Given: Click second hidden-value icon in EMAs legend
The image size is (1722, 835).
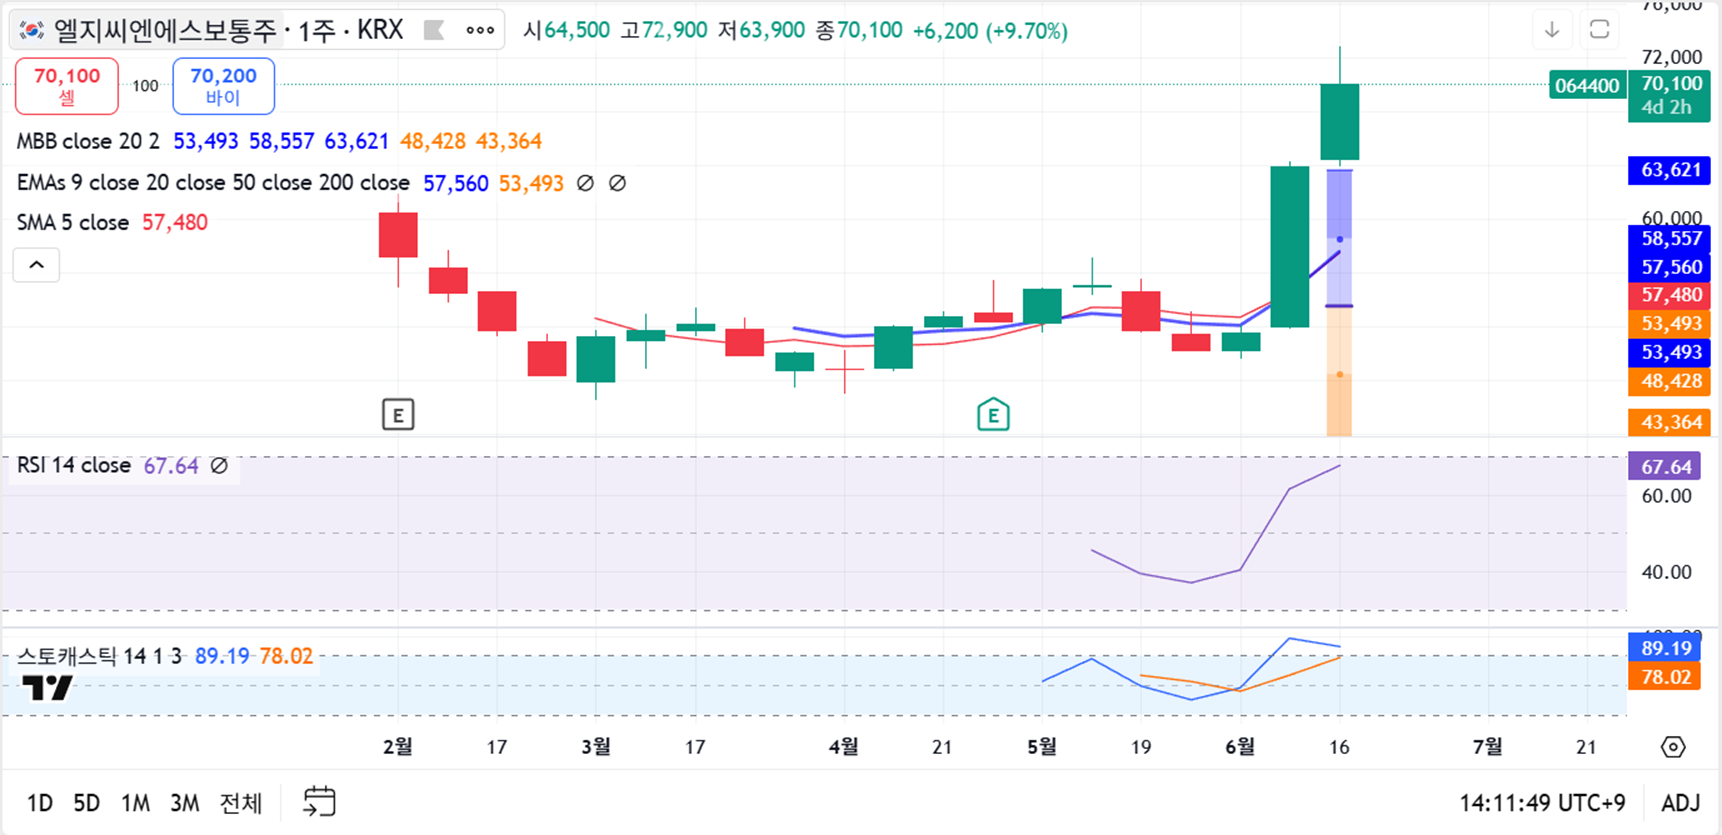Looking at the screenshot, I should pyautogui.click(x=618, y=183).
